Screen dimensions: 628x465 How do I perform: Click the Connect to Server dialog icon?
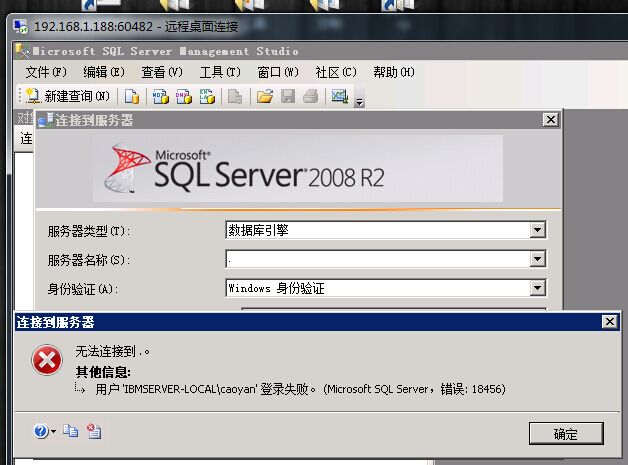coord(45,120)
